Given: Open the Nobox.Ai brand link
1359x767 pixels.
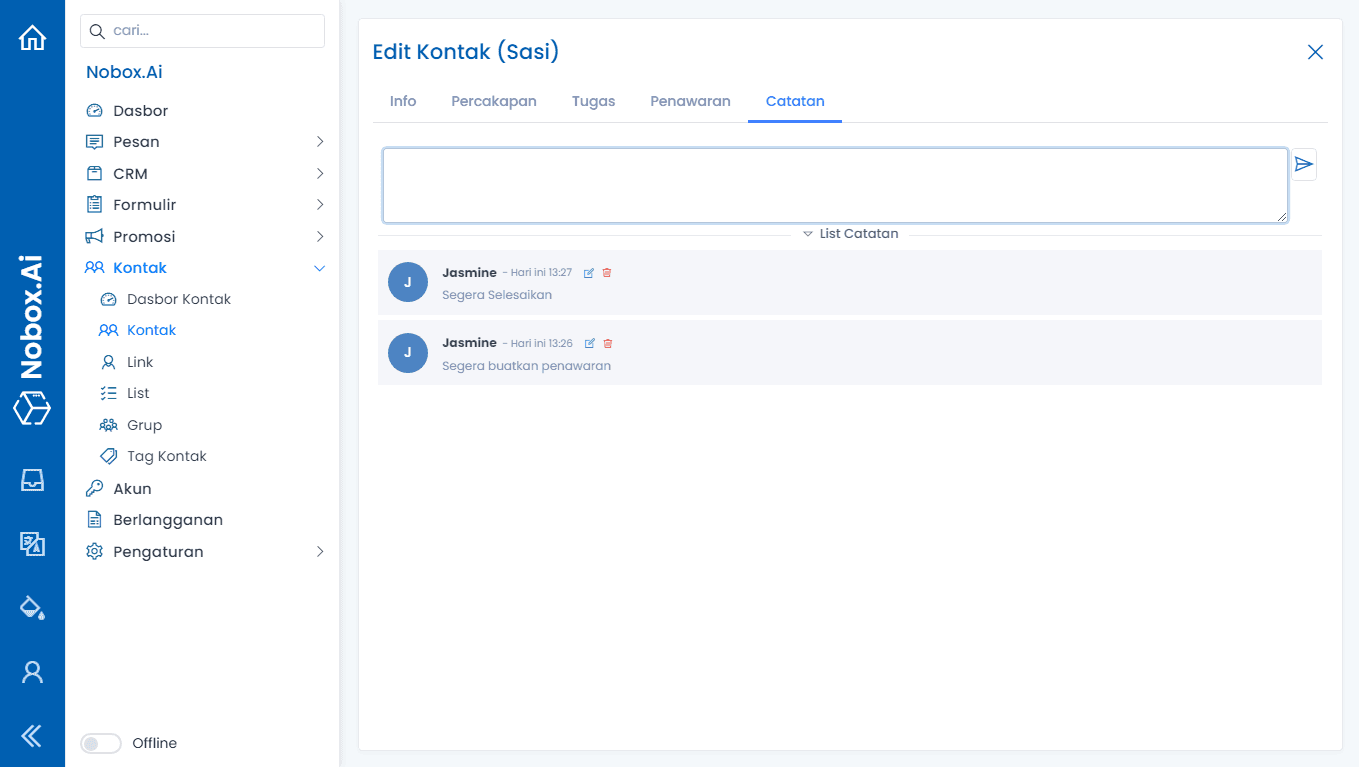Looking at the screenshot, I should [x=124, y=71].
